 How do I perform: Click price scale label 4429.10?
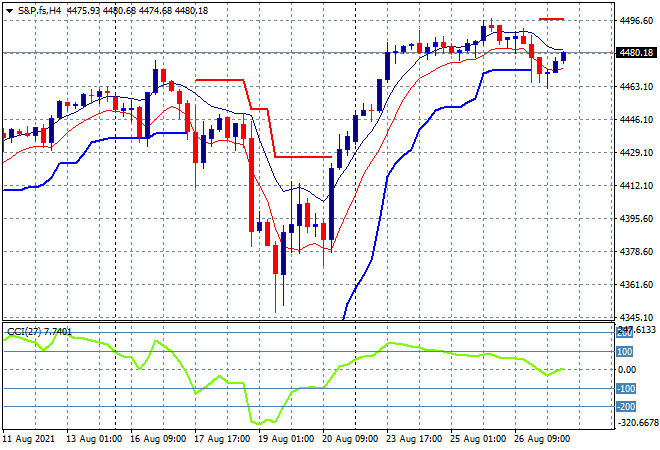coord(636,152)
